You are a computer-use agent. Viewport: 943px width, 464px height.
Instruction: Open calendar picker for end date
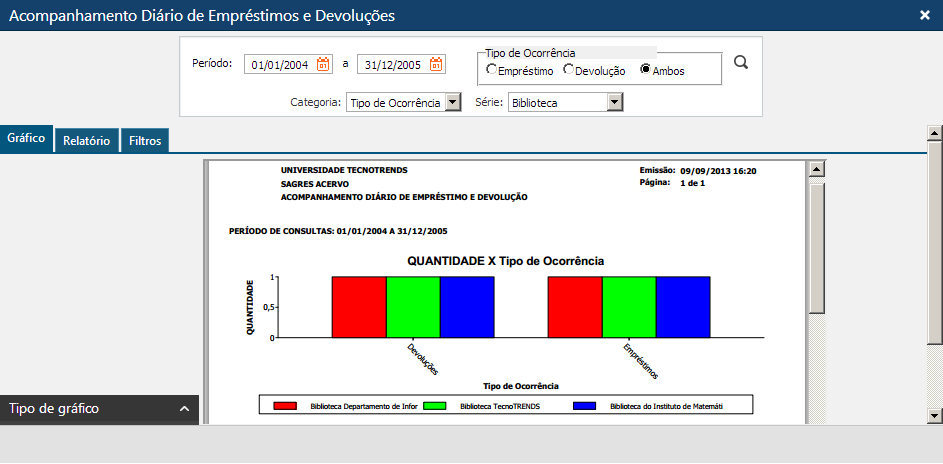coord(436,64)
